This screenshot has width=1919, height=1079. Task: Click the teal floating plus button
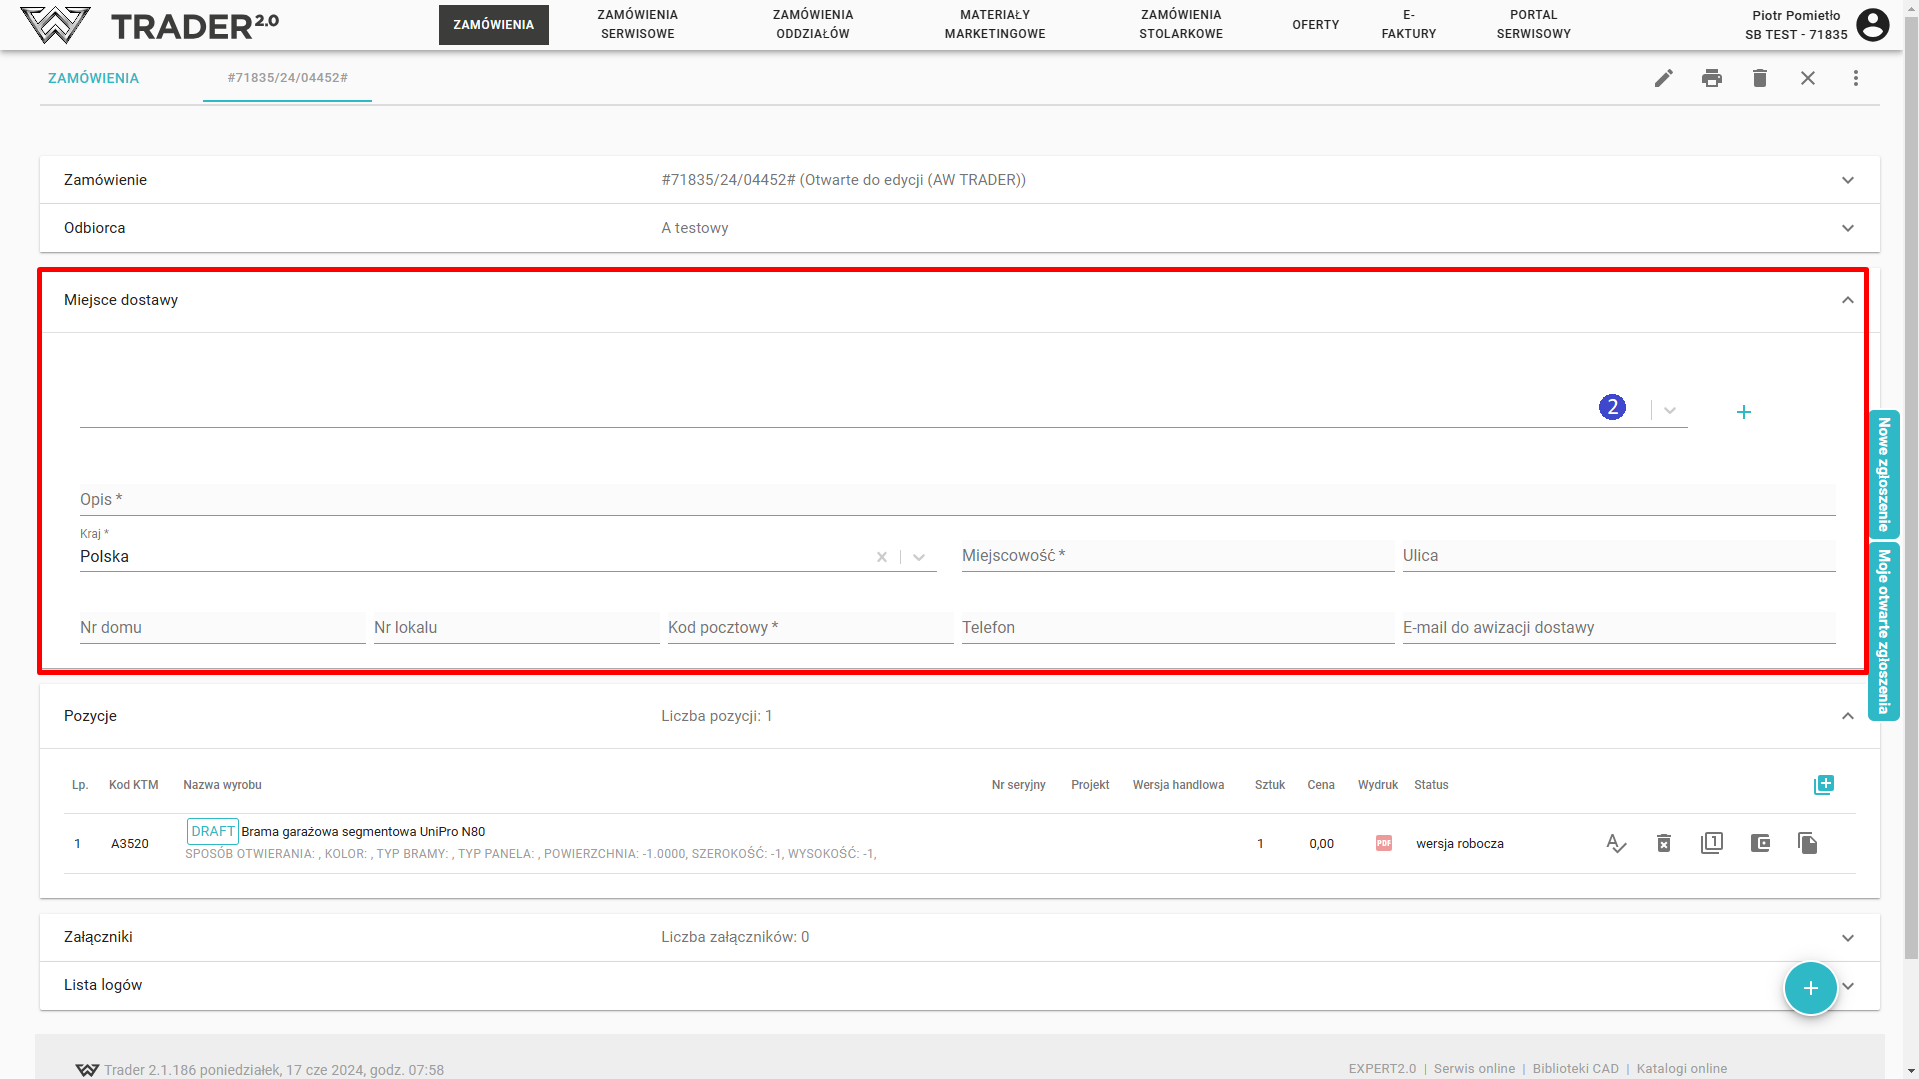click(1810, 988)
